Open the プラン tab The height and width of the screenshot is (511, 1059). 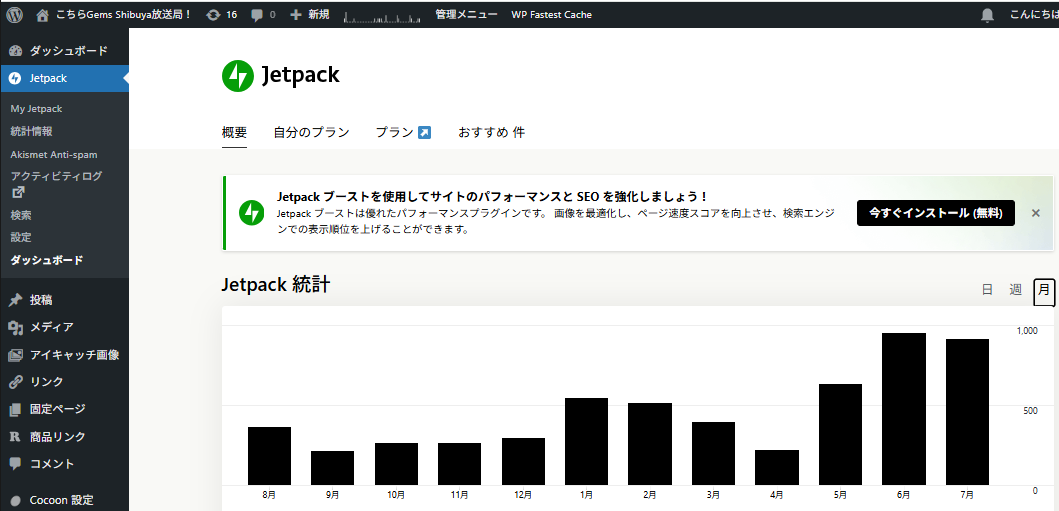pos(403,132)
